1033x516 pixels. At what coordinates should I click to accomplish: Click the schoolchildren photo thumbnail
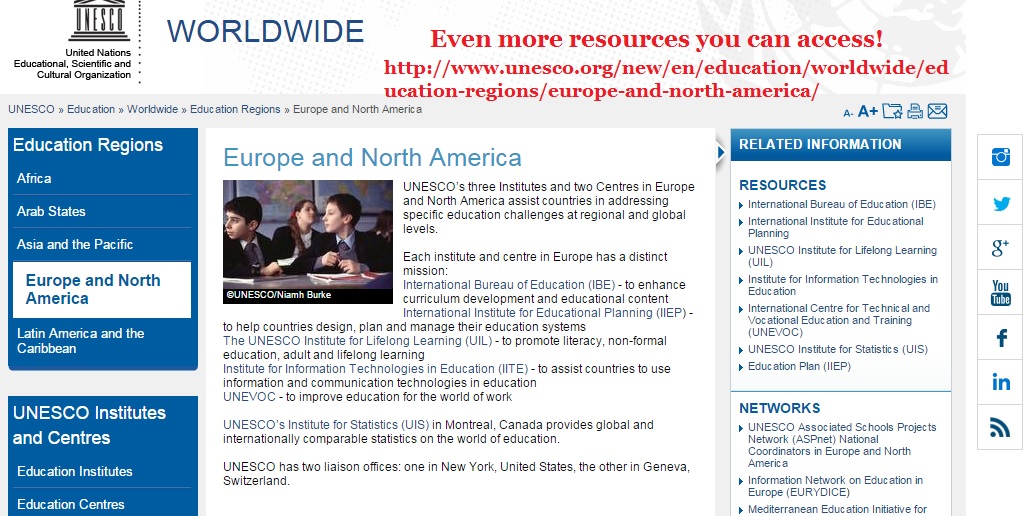[307, 241]
